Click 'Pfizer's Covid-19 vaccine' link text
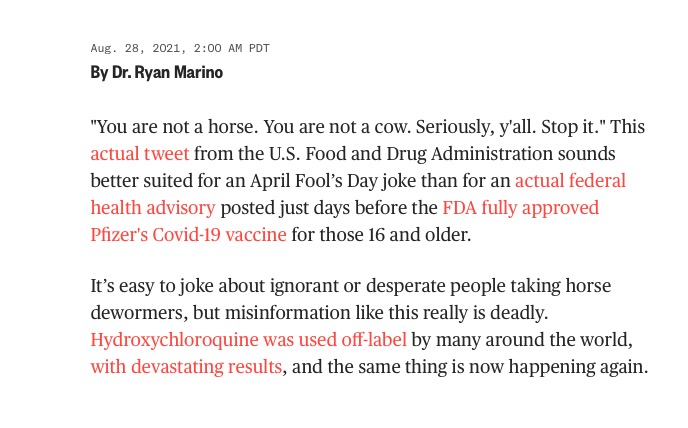This screenshot has width=688, height=428. point(188,235)
